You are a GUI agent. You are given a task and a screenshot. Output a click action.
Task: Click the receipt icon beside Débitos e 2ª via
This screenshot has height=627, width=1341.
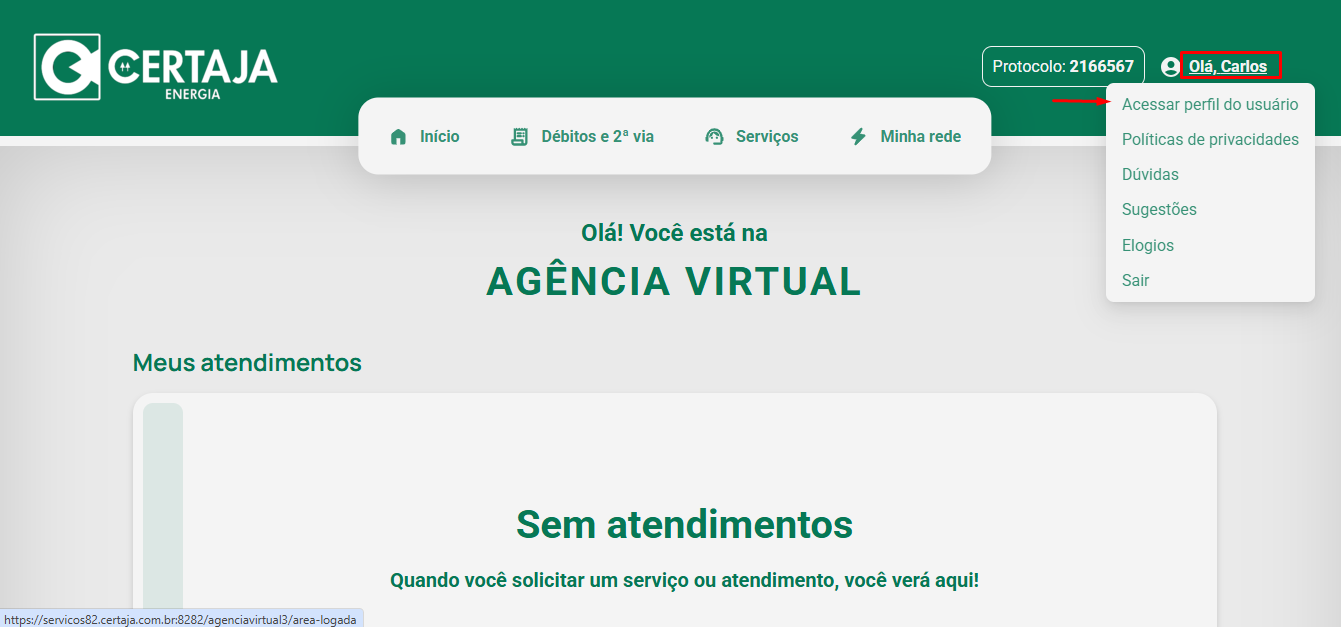tap(519, 137)
